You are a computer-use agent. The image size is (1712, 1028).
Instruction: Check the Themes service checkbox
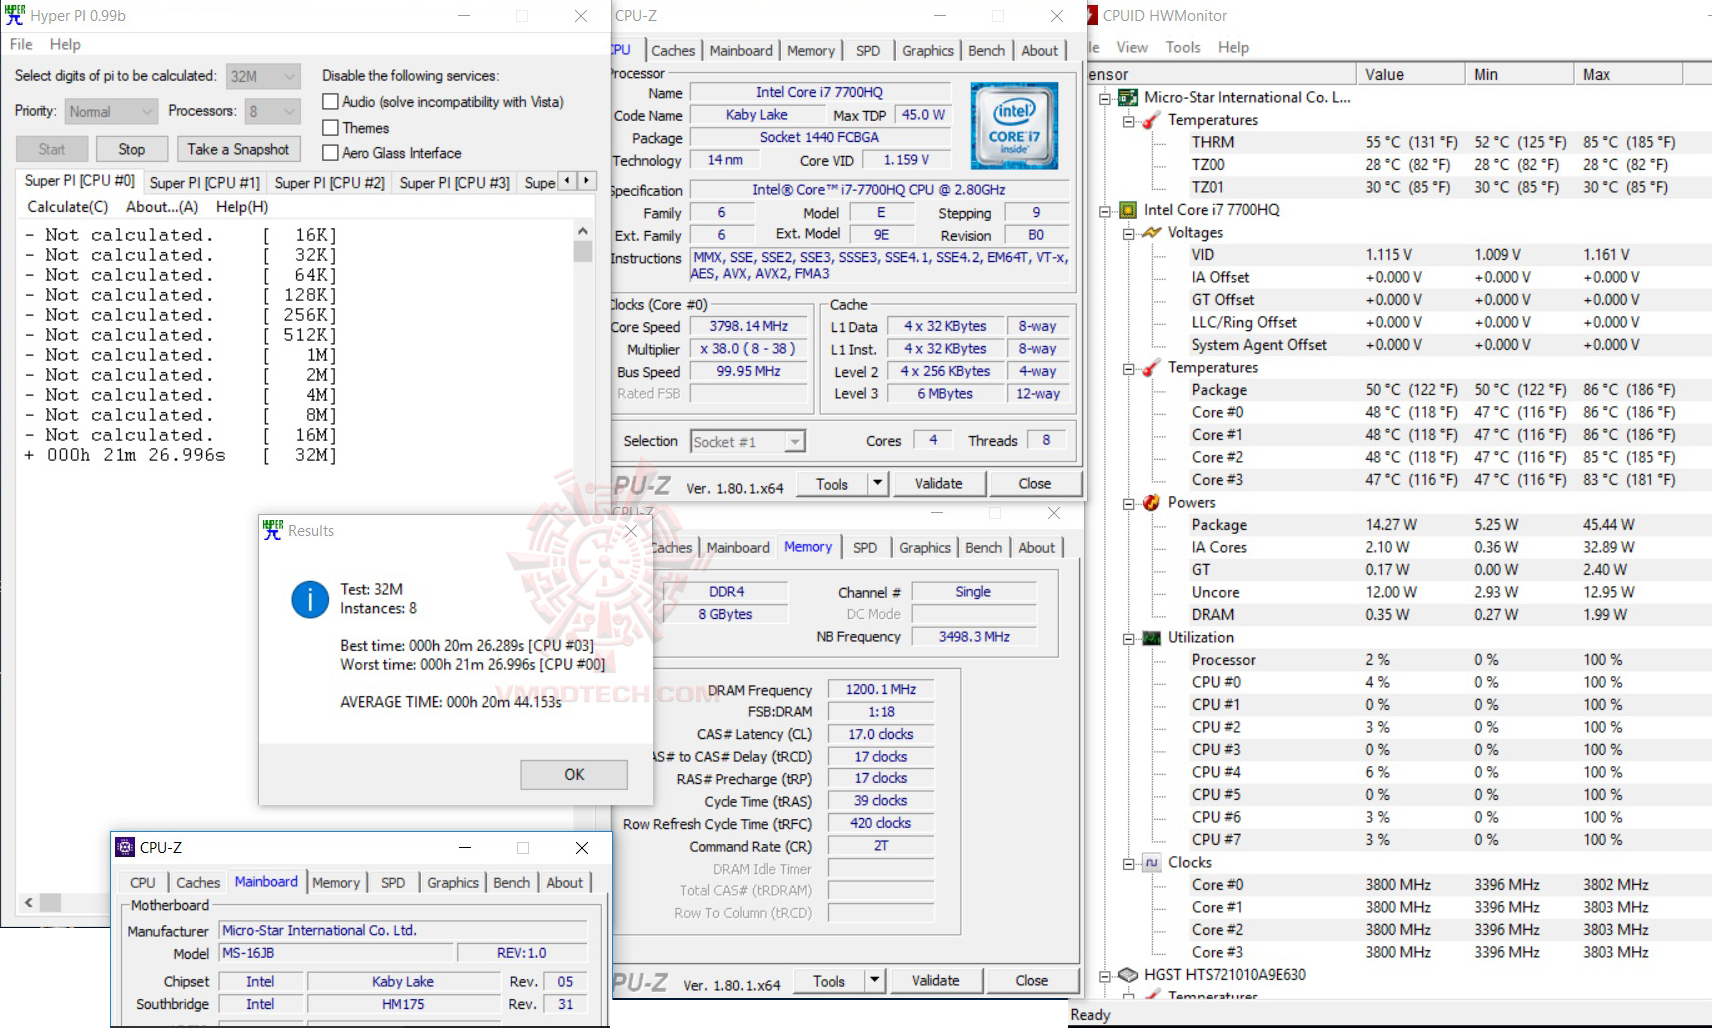(x=331, y=127)
